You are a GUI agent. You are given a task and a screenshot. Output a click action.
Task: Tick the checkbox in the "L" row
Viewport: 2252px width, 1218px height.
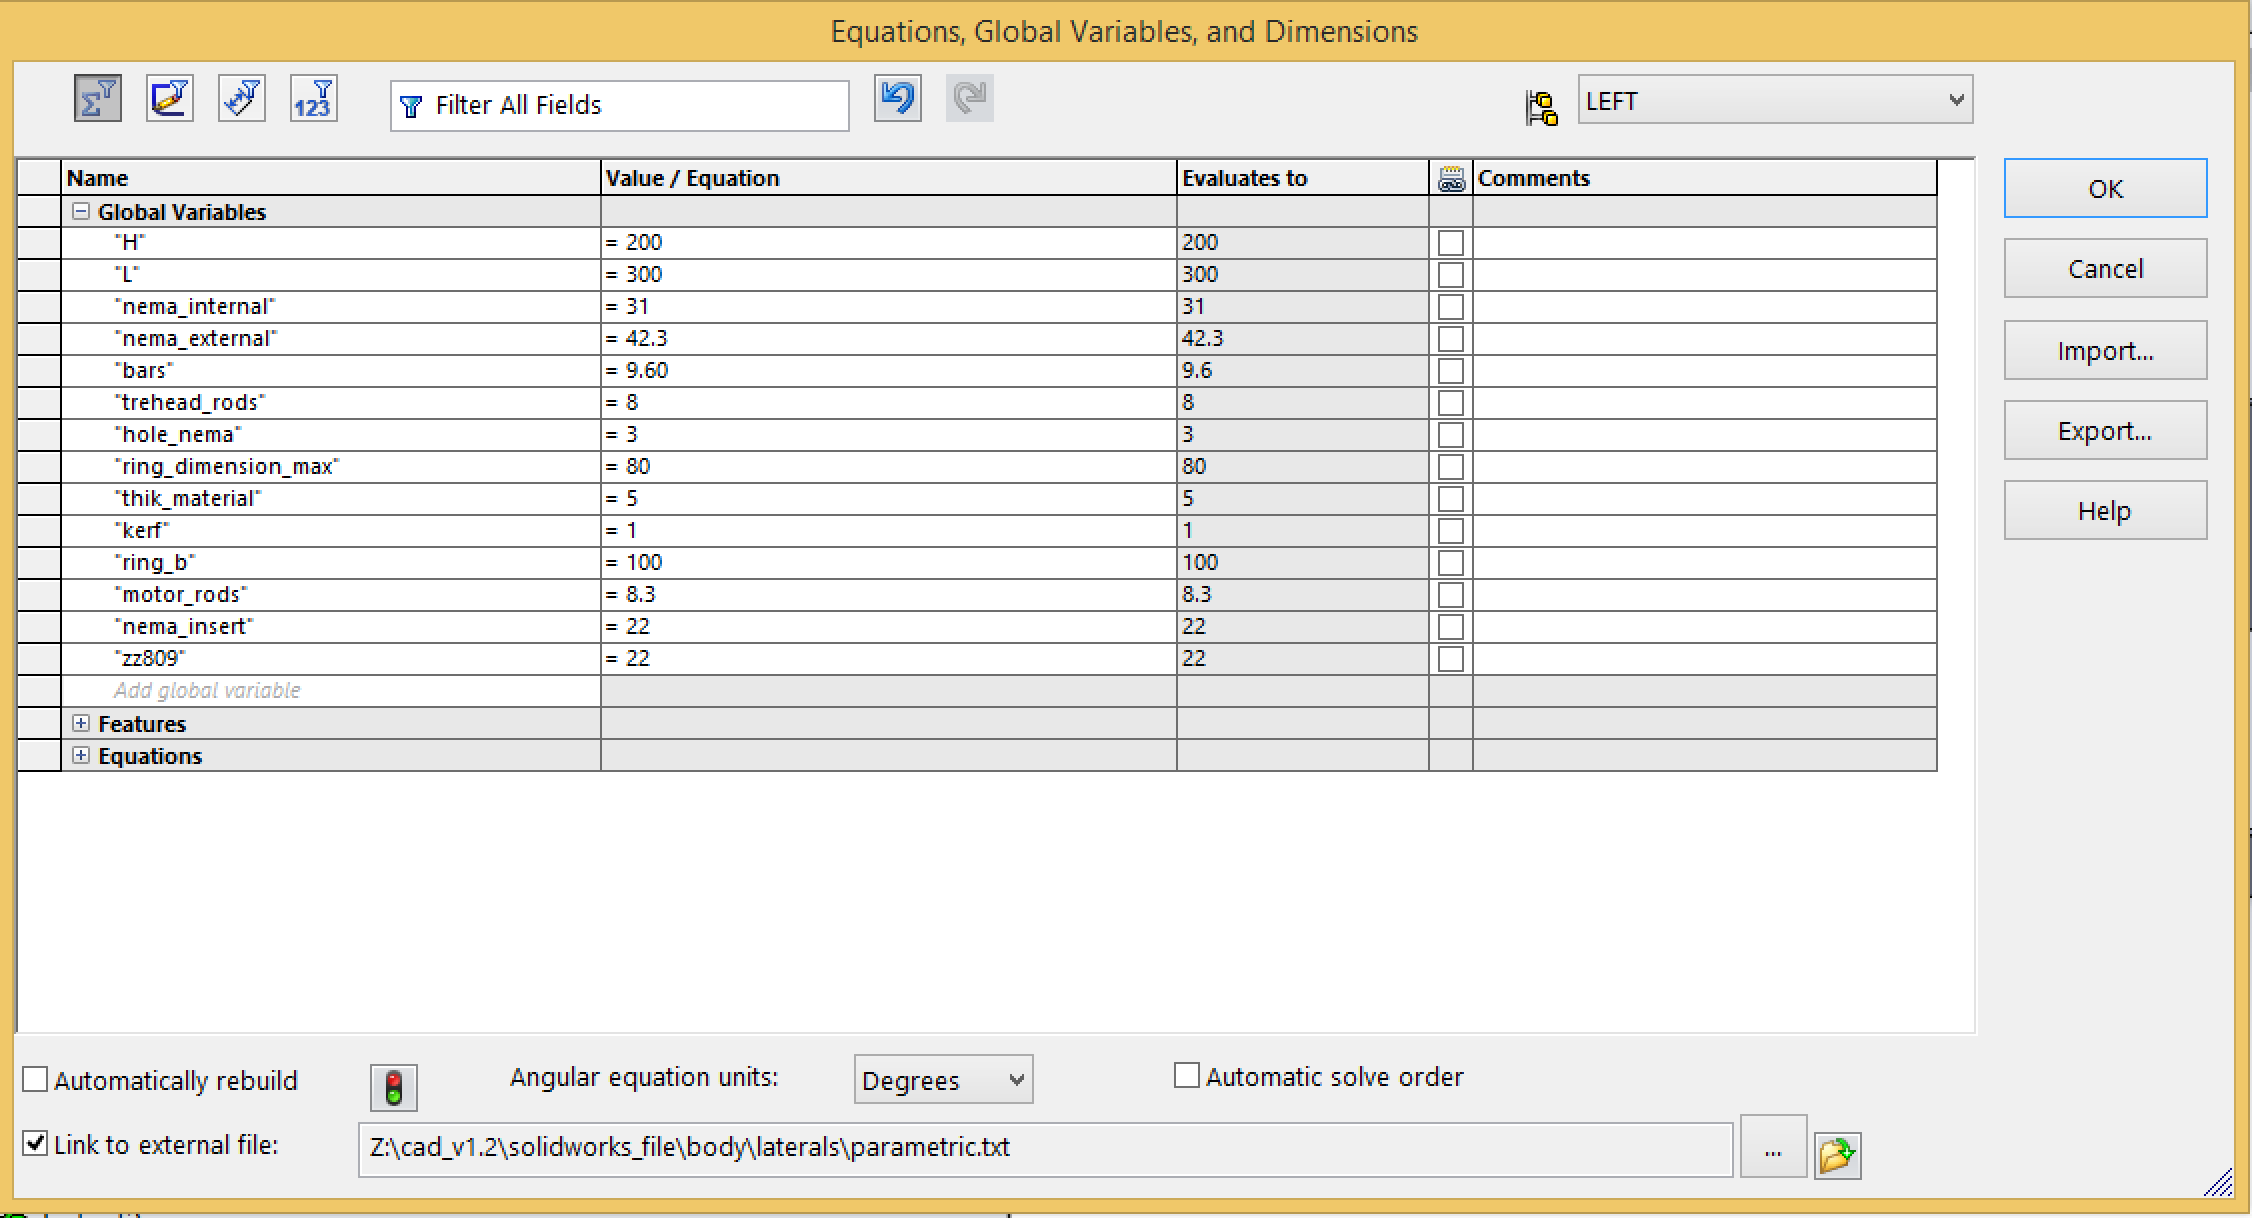1451,275
